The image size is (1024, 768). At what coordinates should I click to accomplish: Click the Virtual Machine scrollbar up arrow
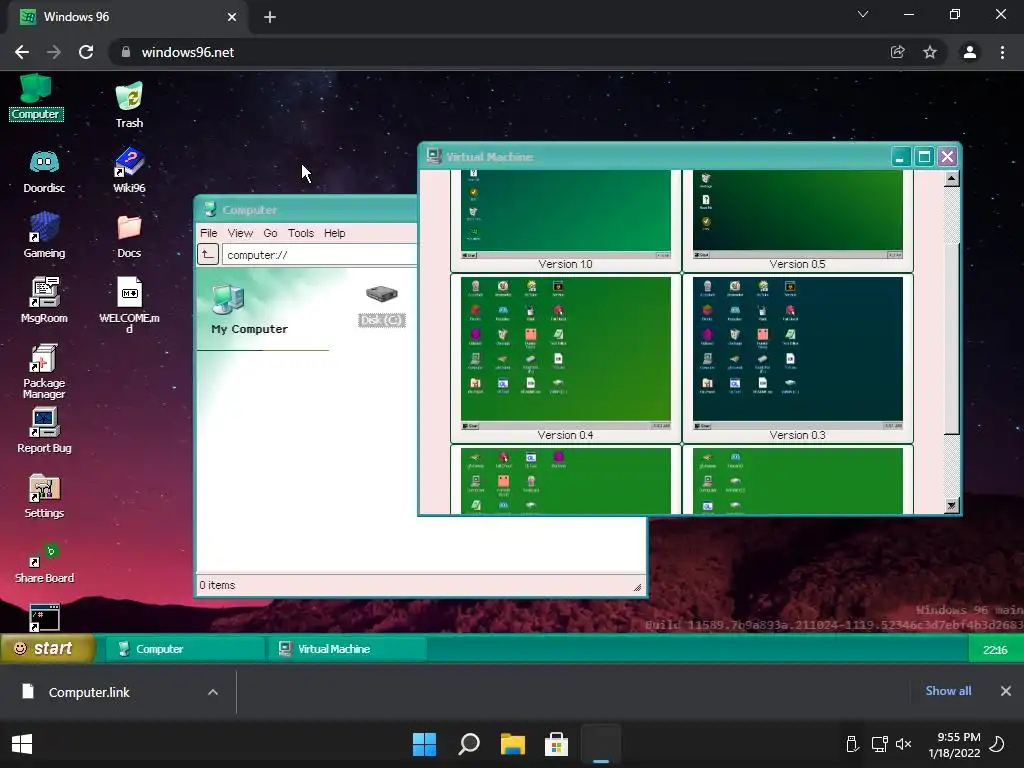[x=952, y=178]
